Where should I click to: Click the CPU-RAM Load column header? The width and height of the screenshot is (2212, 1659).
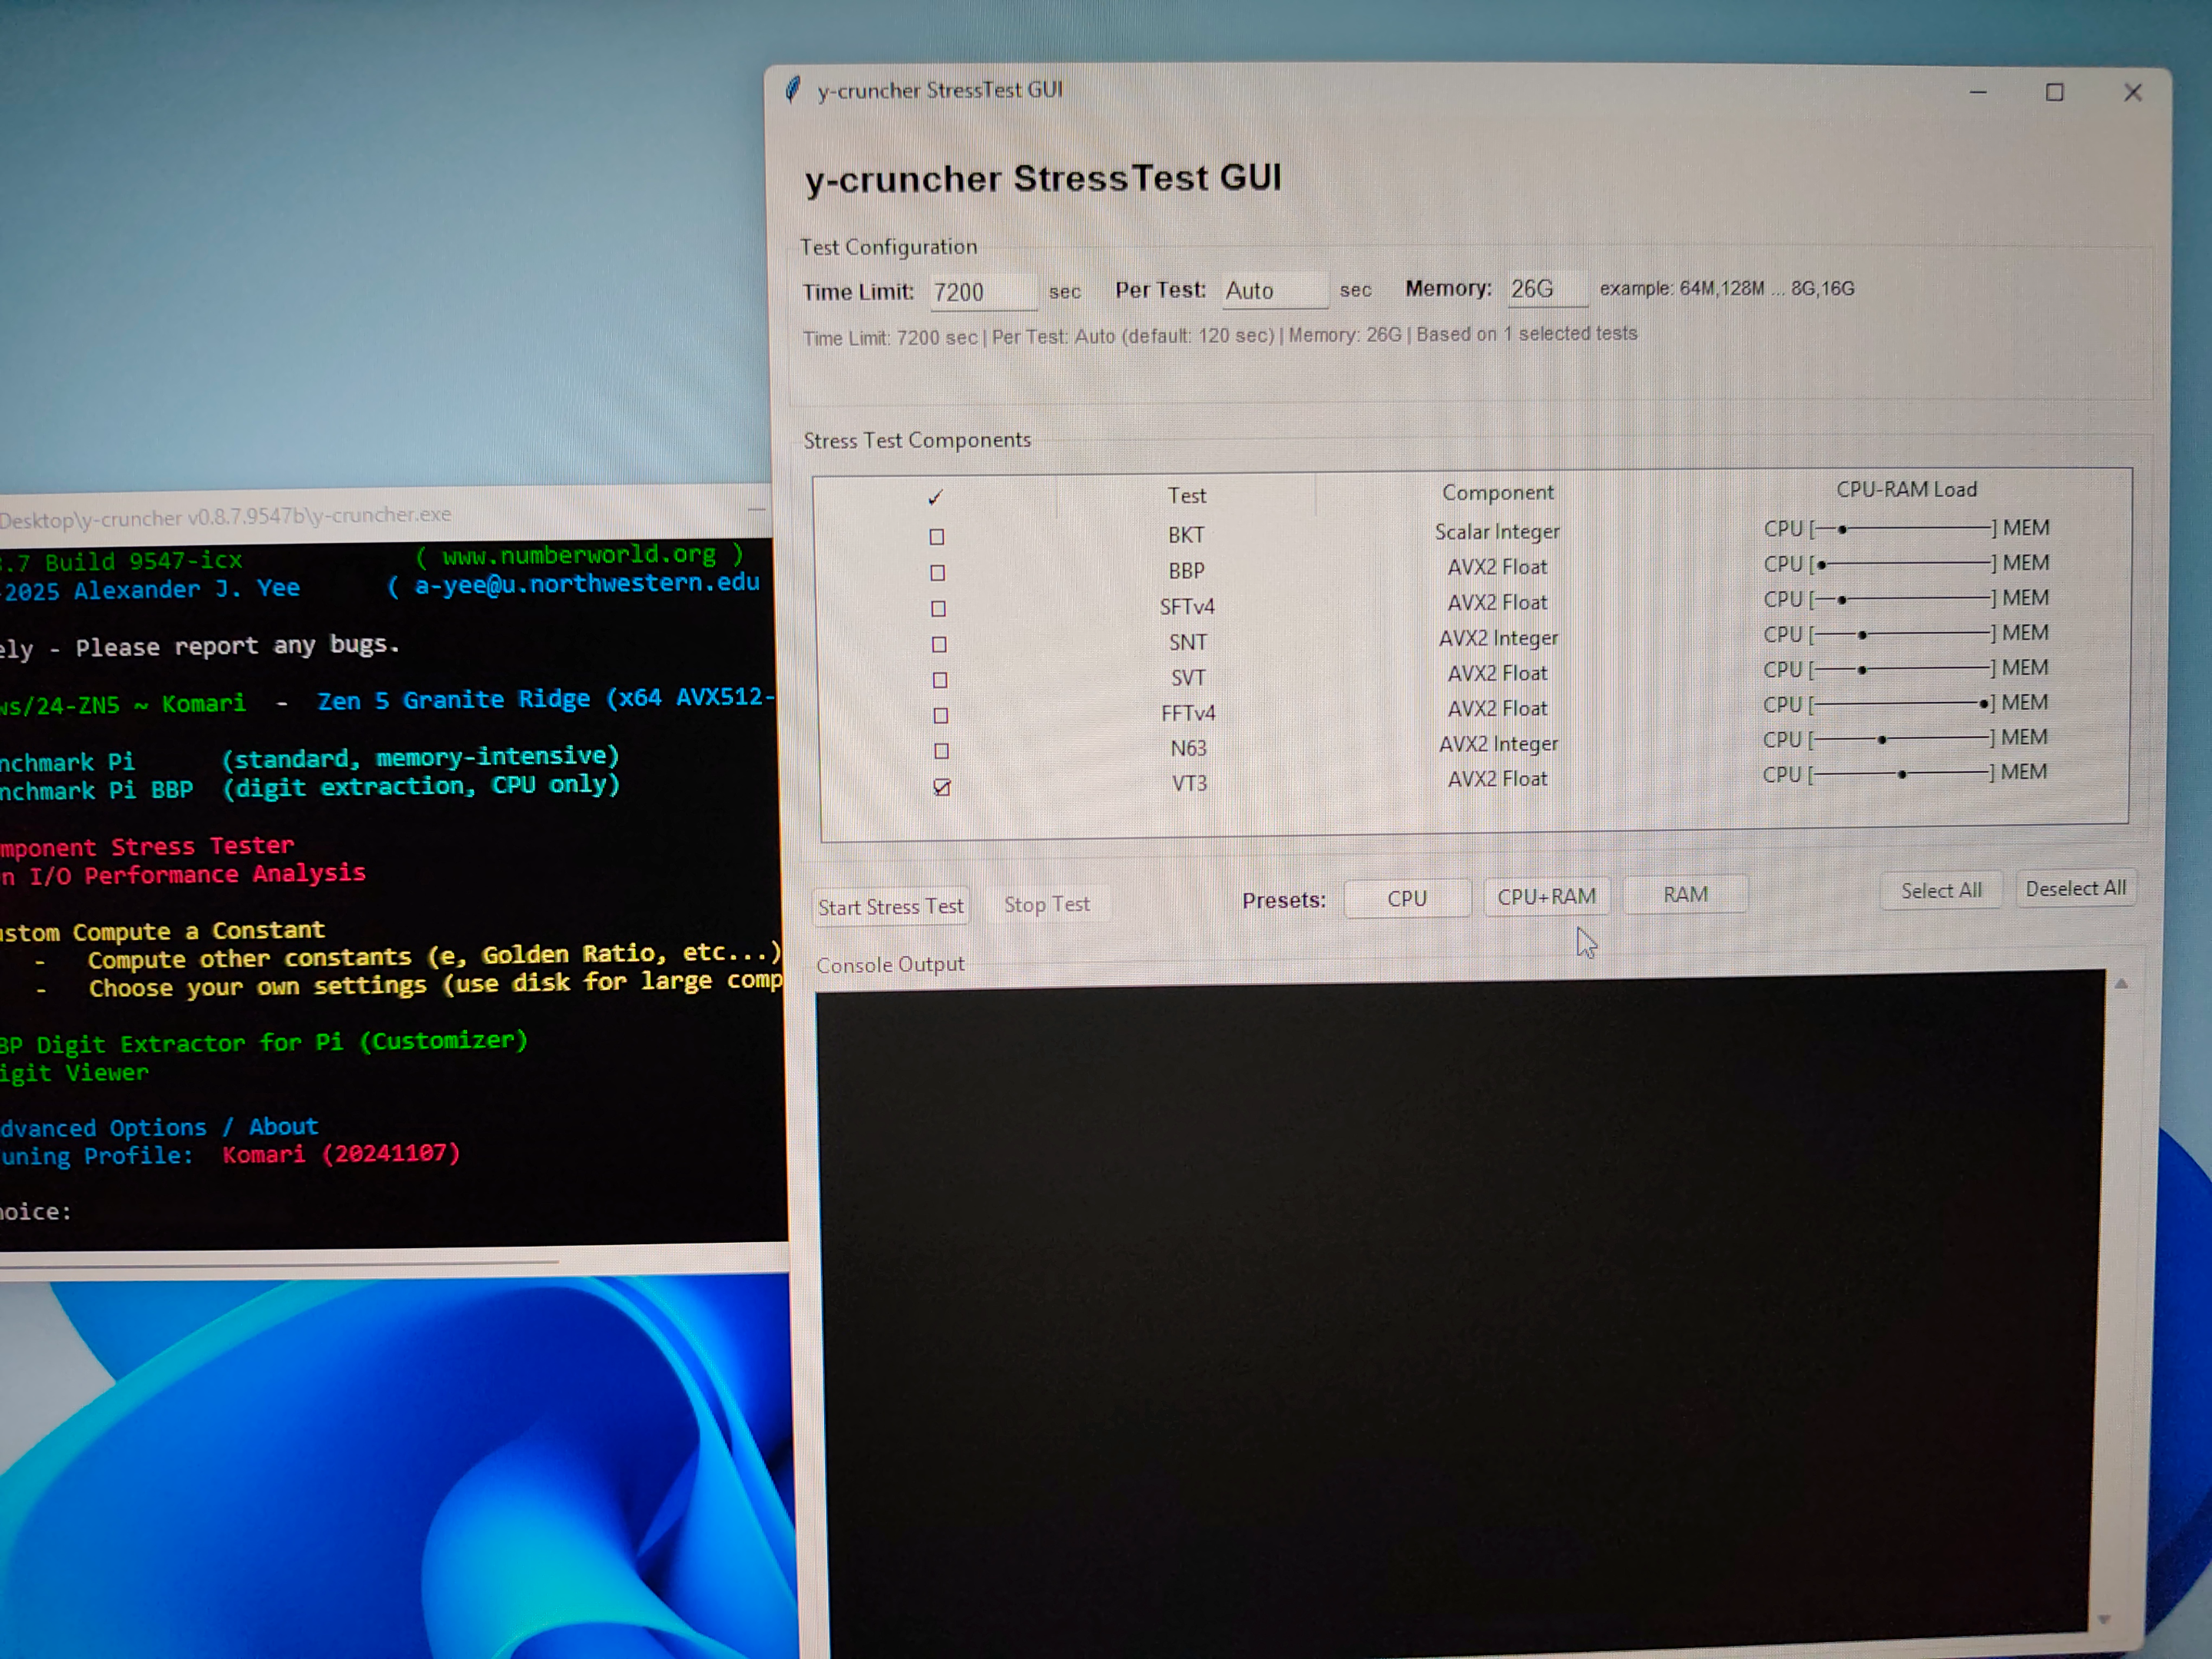point(1906,489)
